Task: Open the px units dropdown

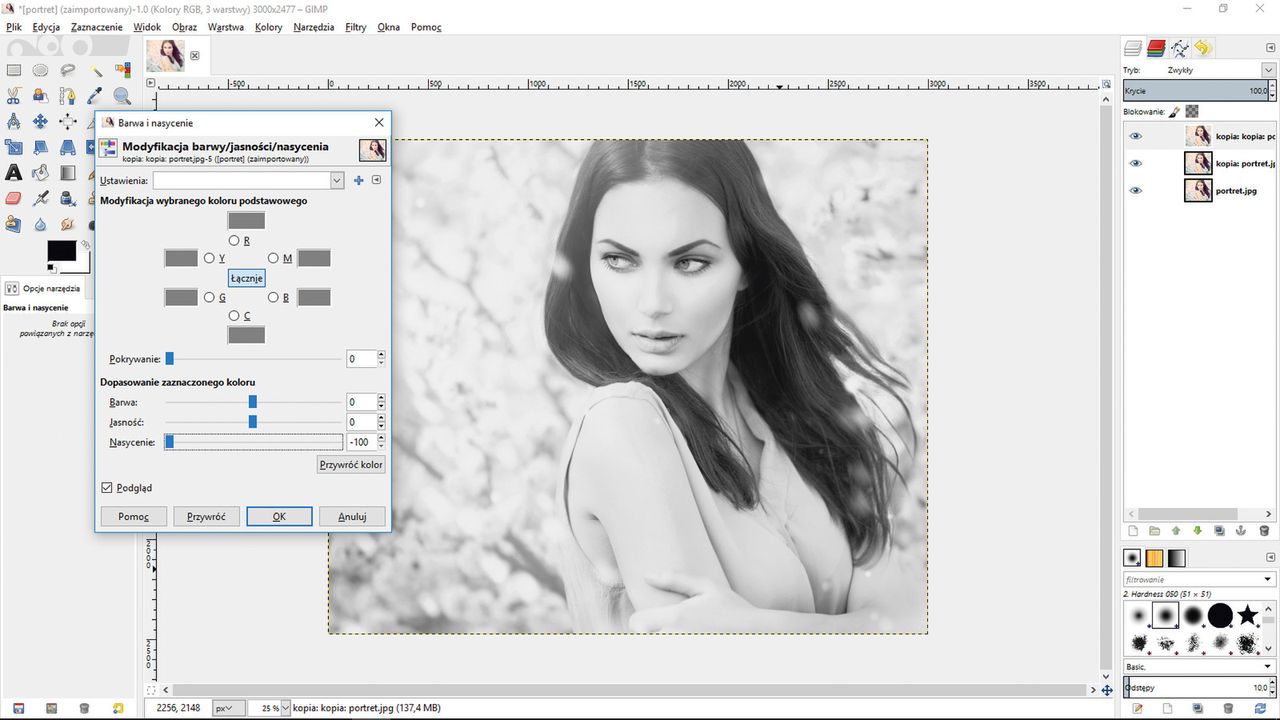Action: (229, 708)
